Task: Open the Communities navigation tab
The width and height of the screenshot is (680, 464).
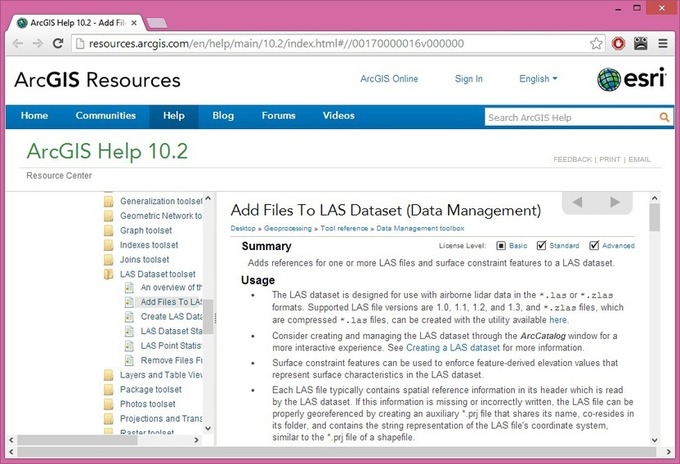Action: coord(105,116)
